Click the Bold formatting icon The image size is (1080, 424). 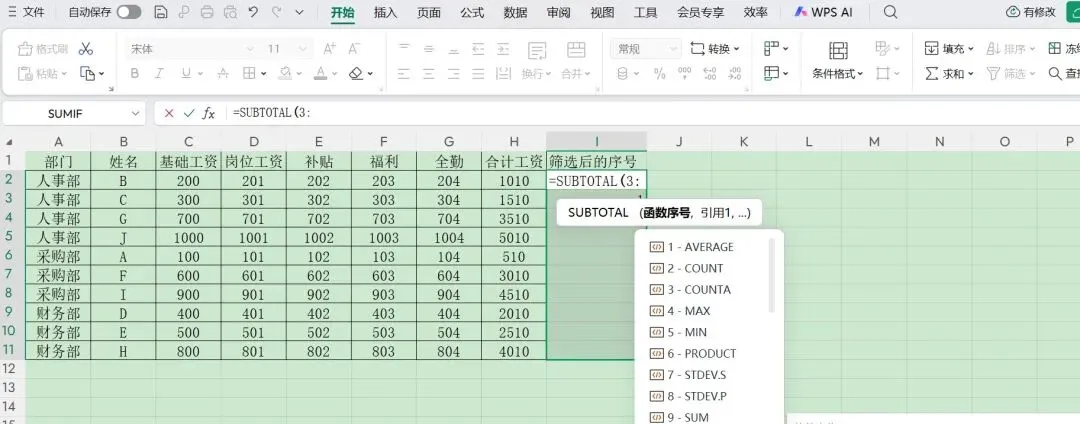[x=135, y=74]
